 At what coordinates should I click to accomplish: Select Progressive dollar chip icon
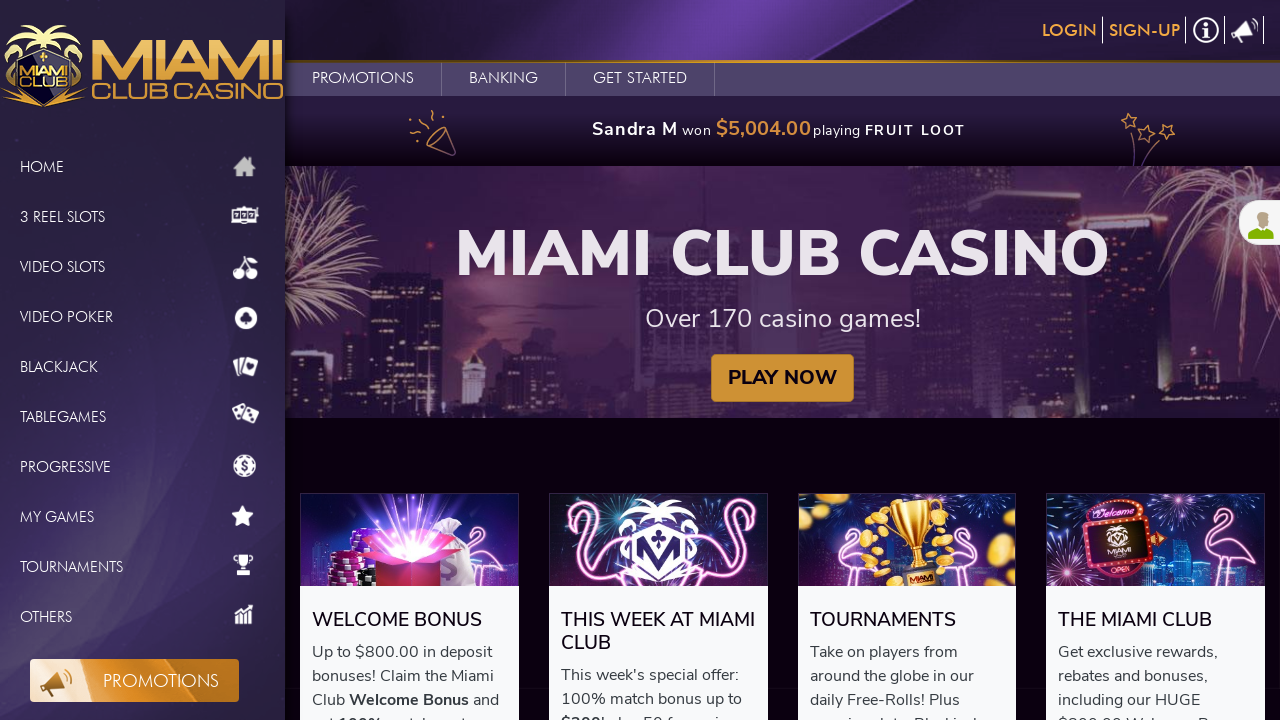click(245, 466)
